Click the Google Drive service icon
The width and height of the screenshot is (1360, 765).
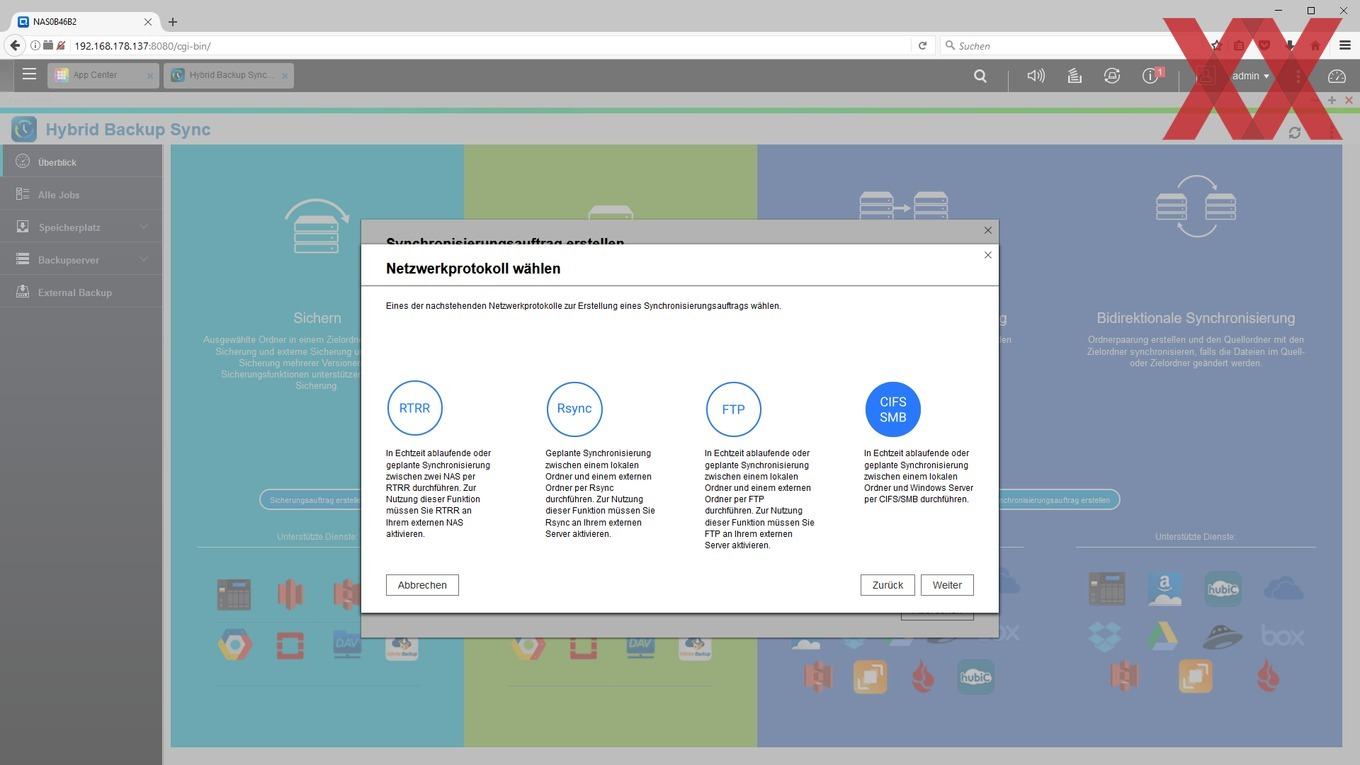coord(1163,635)
